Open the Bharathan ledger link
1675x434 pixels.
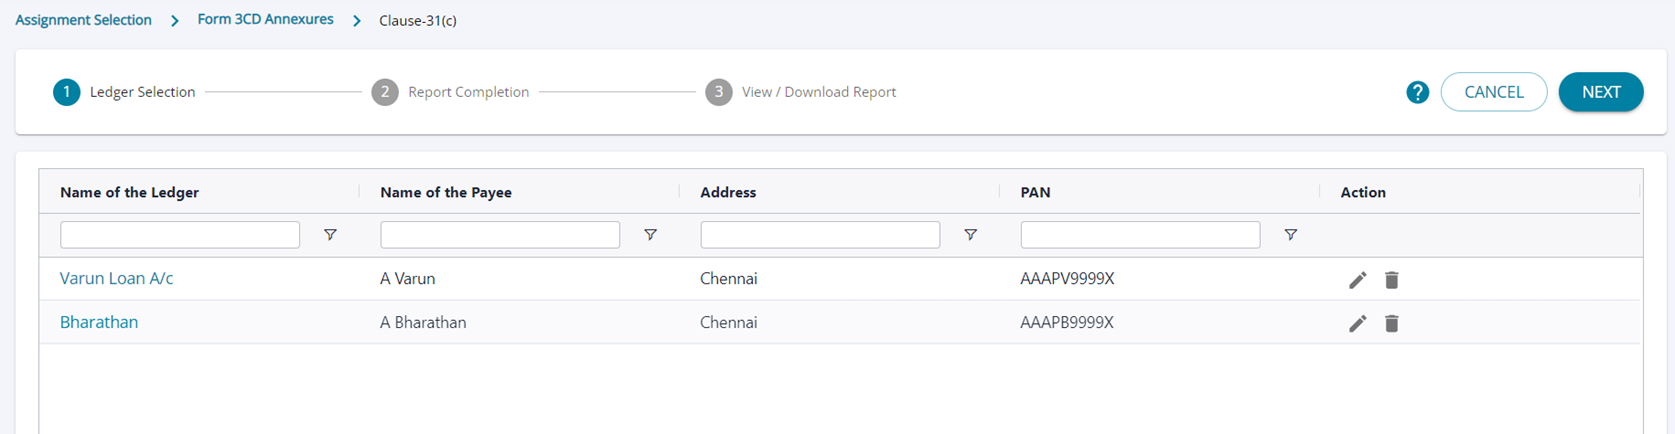99,323
